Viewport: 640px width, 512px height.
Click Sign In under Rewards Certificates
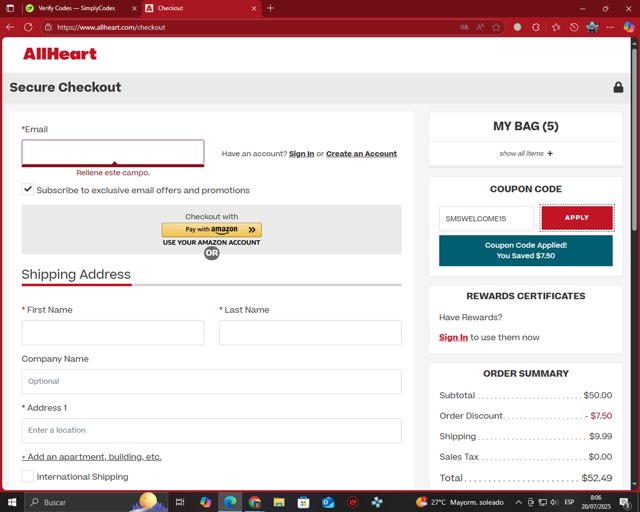click(453, 337)
